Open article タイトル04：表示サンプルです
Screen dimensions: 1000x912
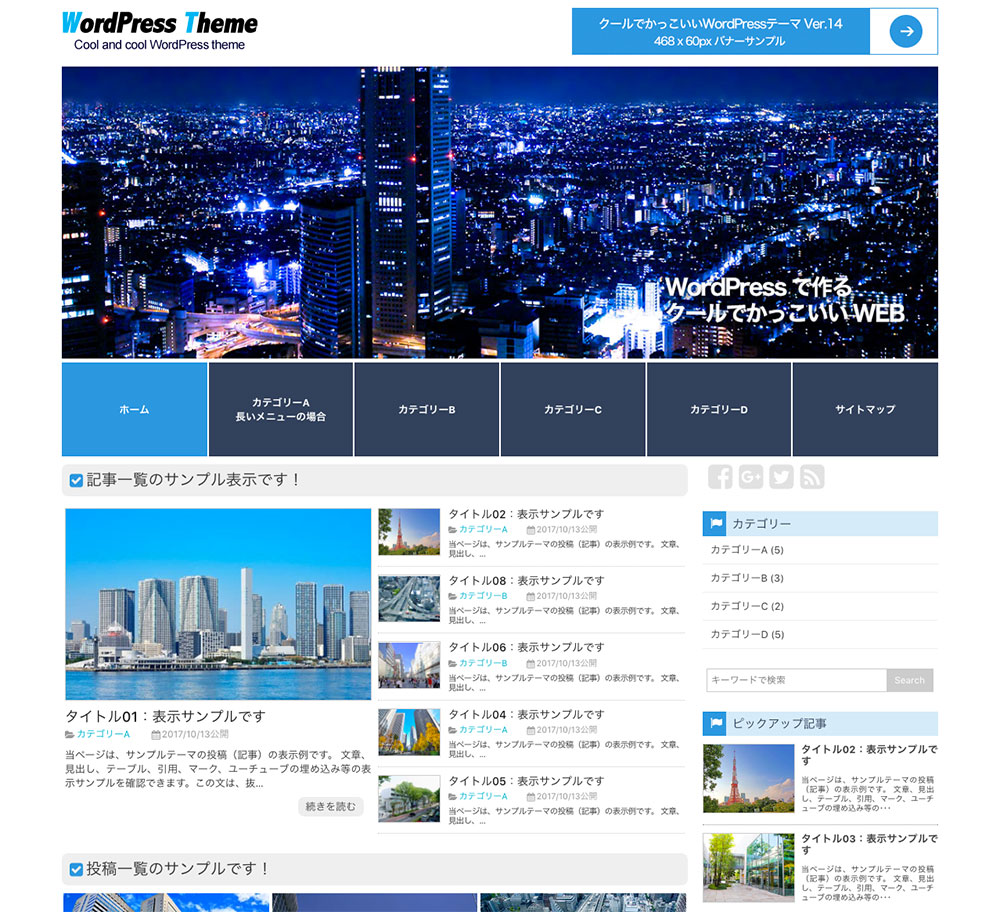coord(526,714)
